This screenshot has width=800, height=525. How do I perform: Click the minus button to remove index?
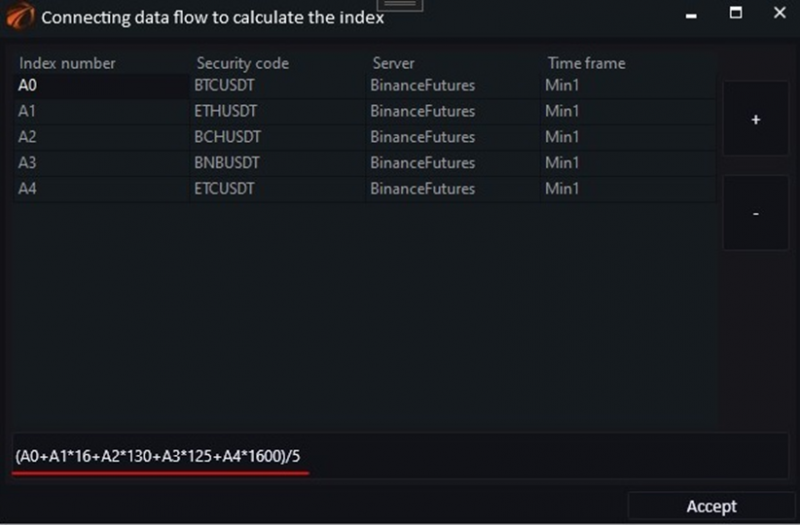756,213
